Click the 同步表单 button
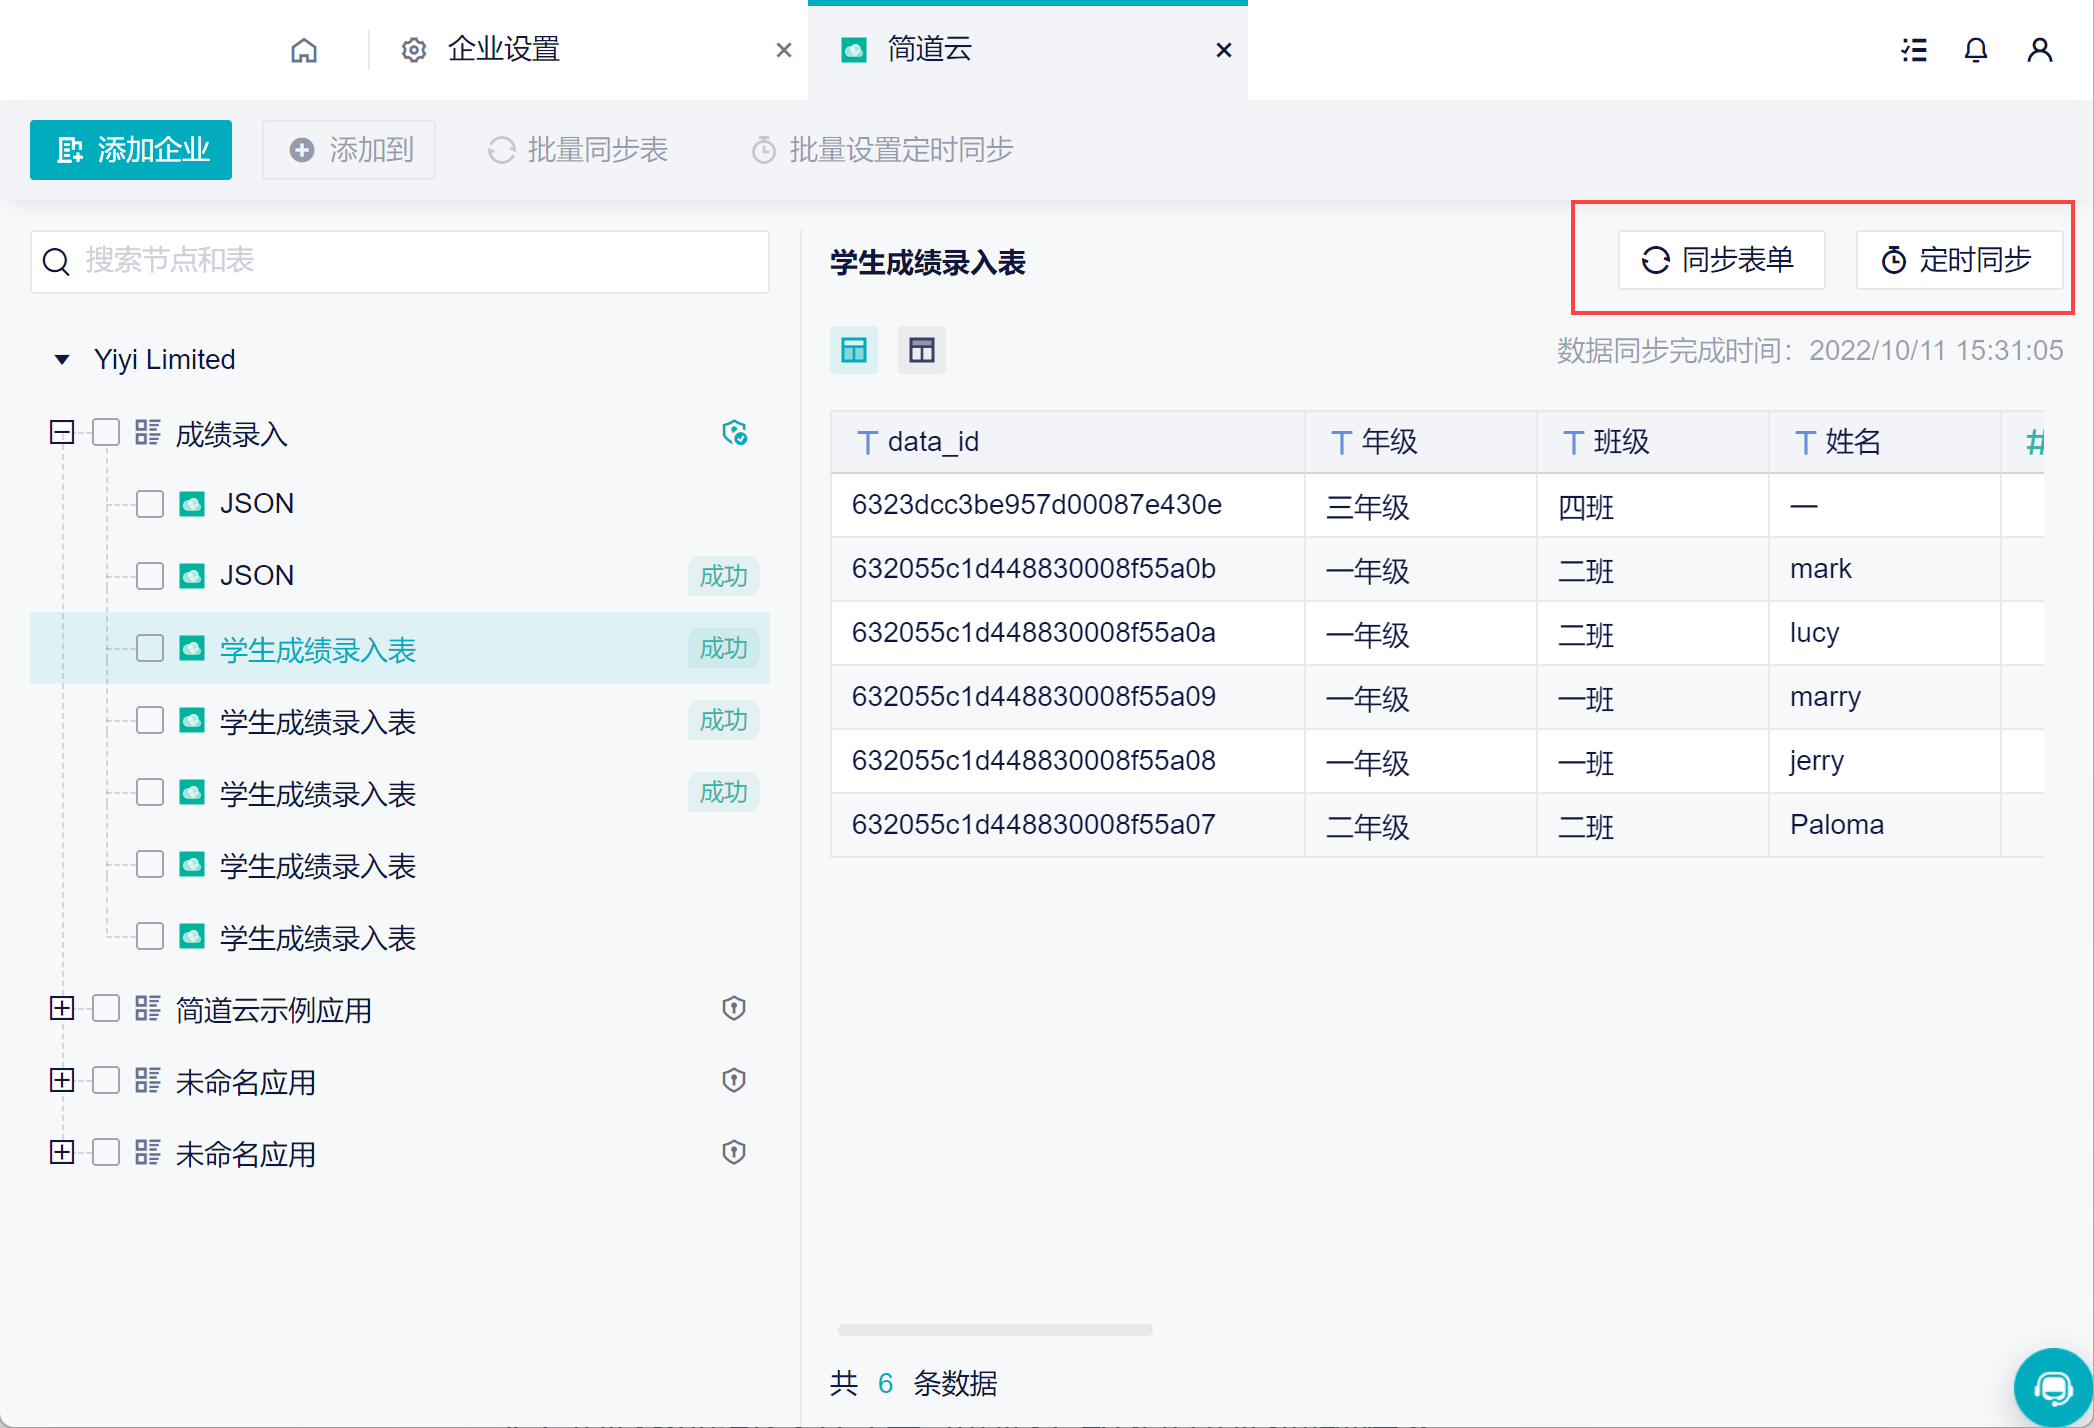This screenshot has height=1428, width=2094. tap(1721, 260)
